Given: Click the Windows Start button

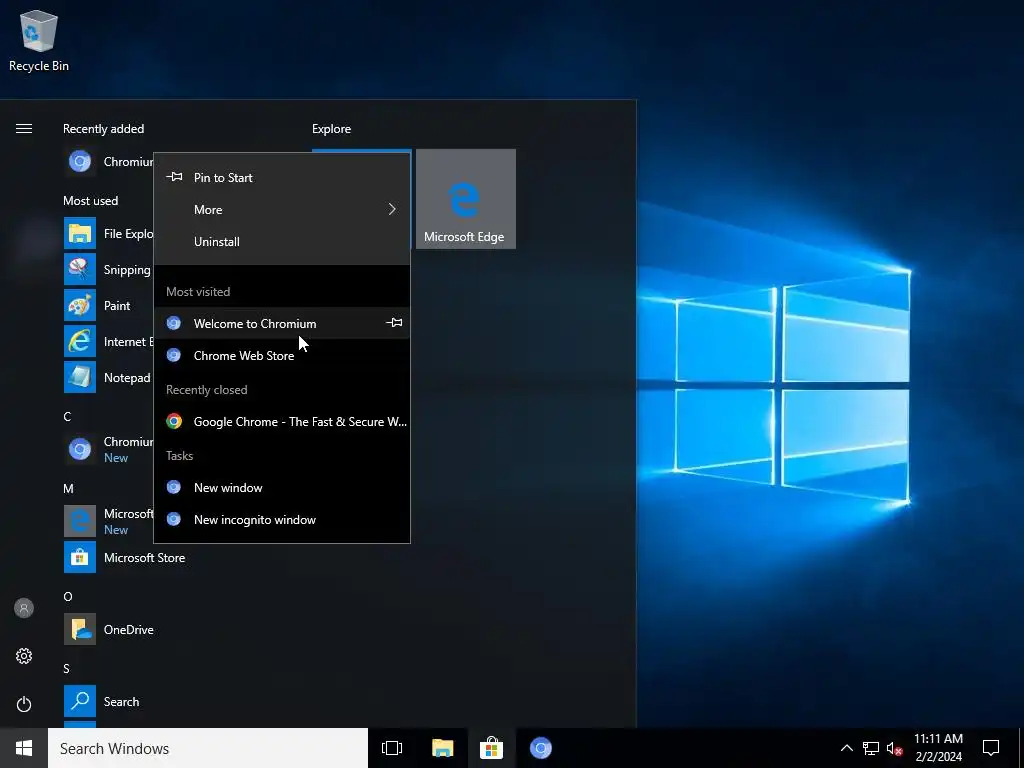Looking at the screenshot, I should pyautogui.click(x=24, y=748).
